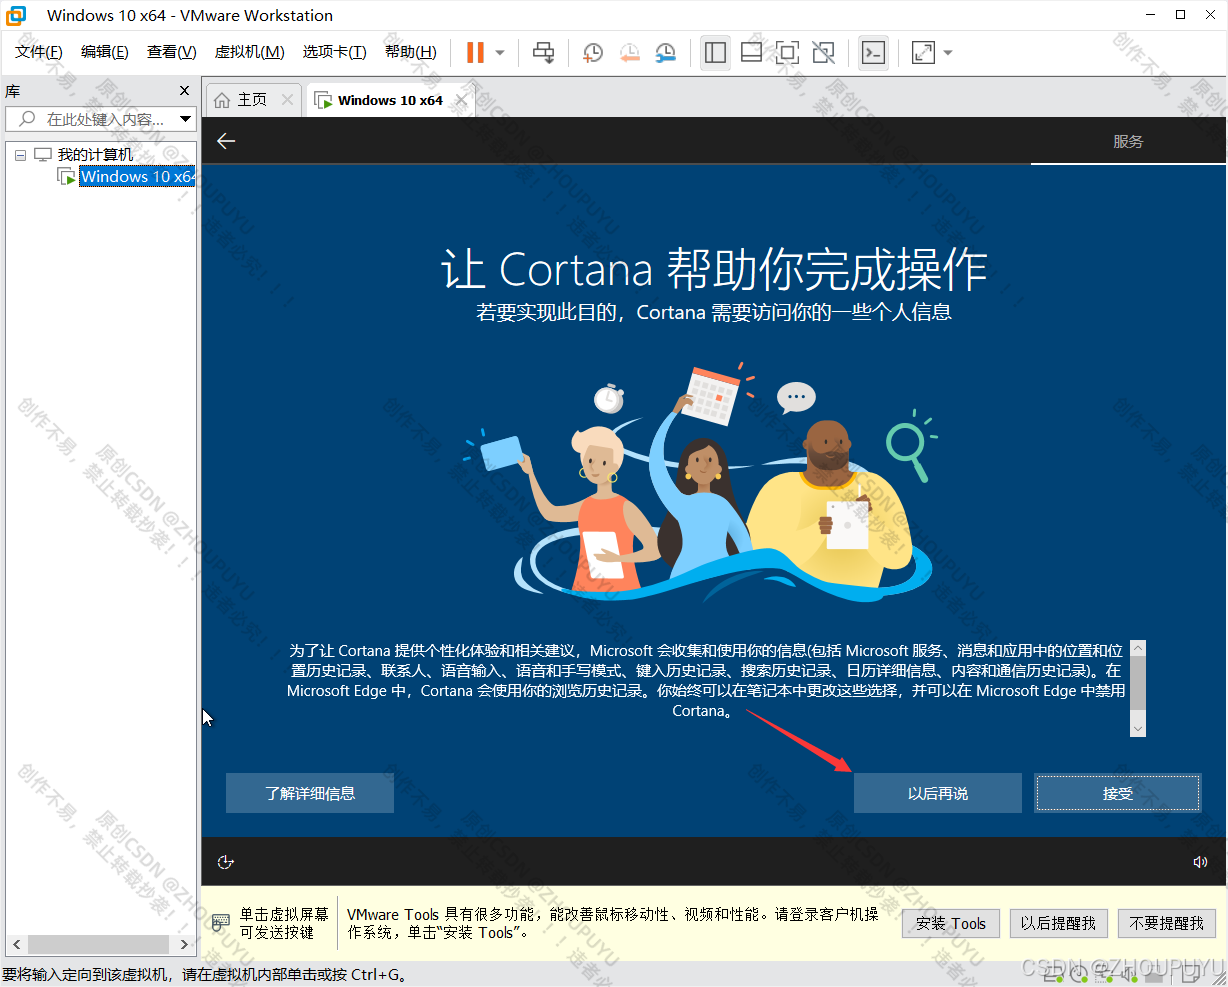
Task: Close the 库 library panel
Action: 184,91
